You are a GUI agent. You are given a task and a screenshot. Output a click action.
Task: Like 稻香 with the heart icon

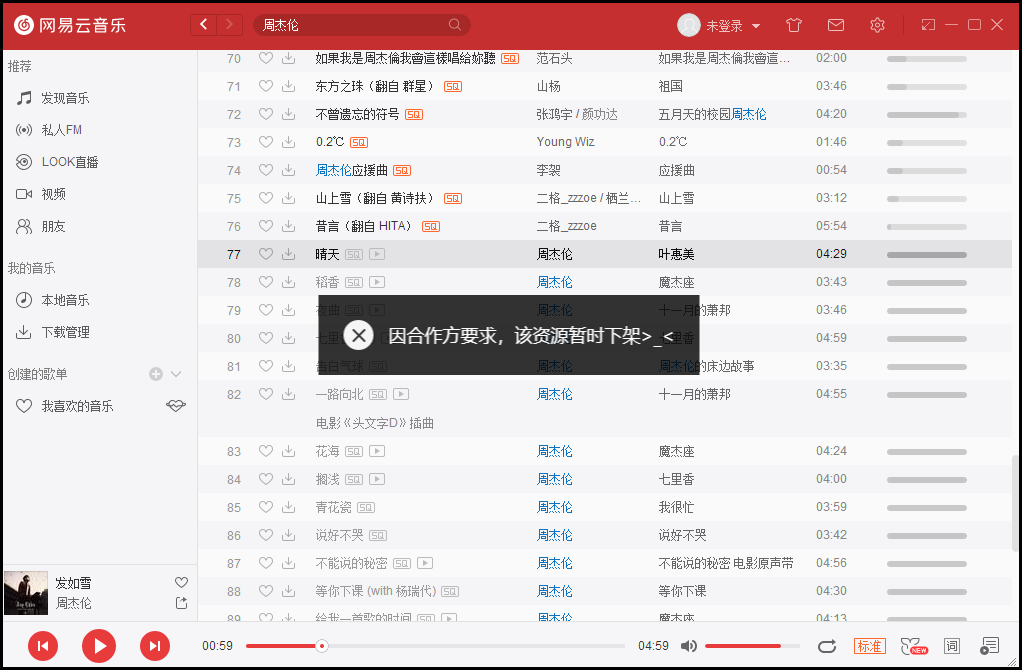point(265,282)
